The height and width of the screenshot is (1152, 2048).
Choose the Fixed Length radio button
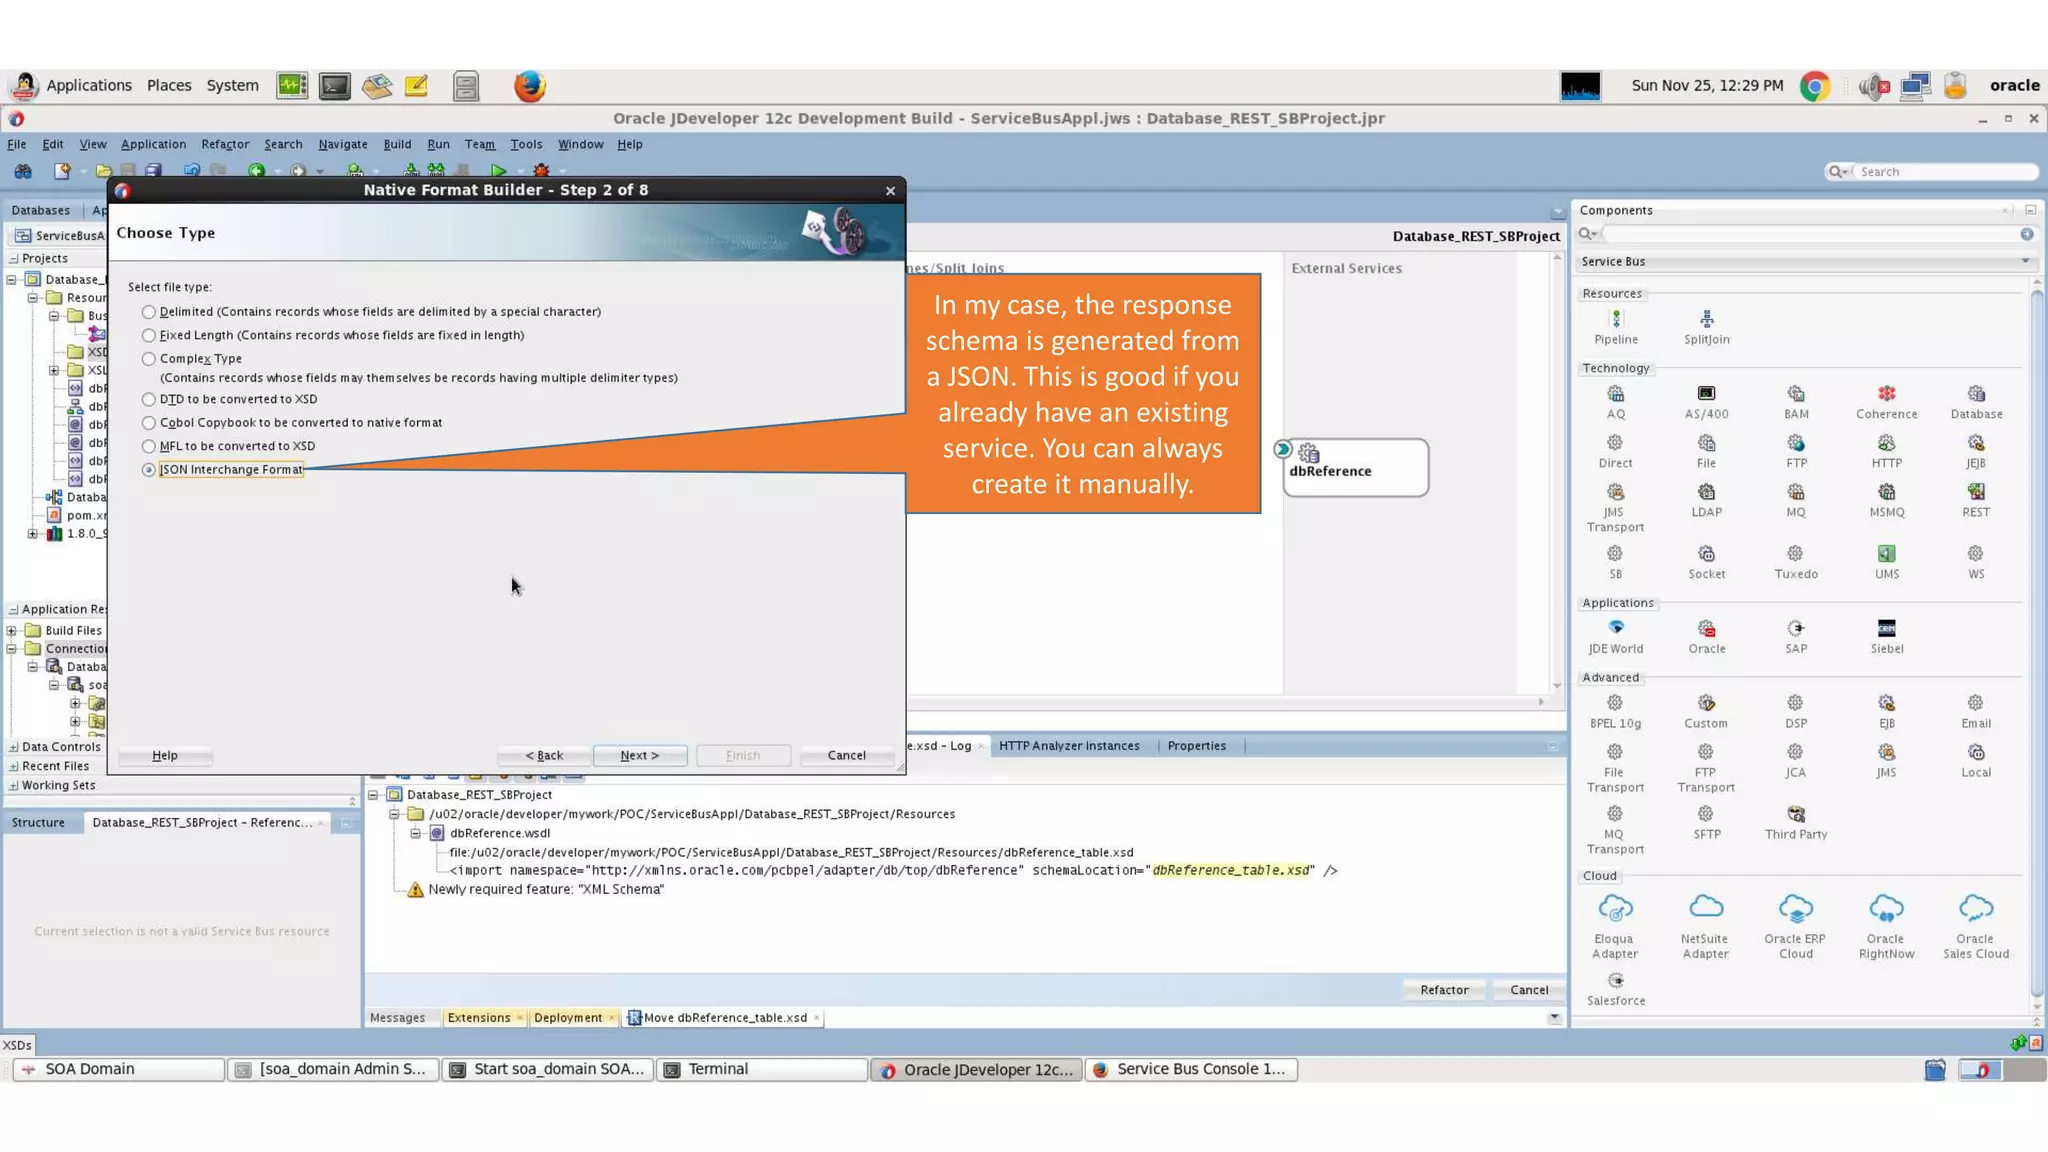coord(149,336)
